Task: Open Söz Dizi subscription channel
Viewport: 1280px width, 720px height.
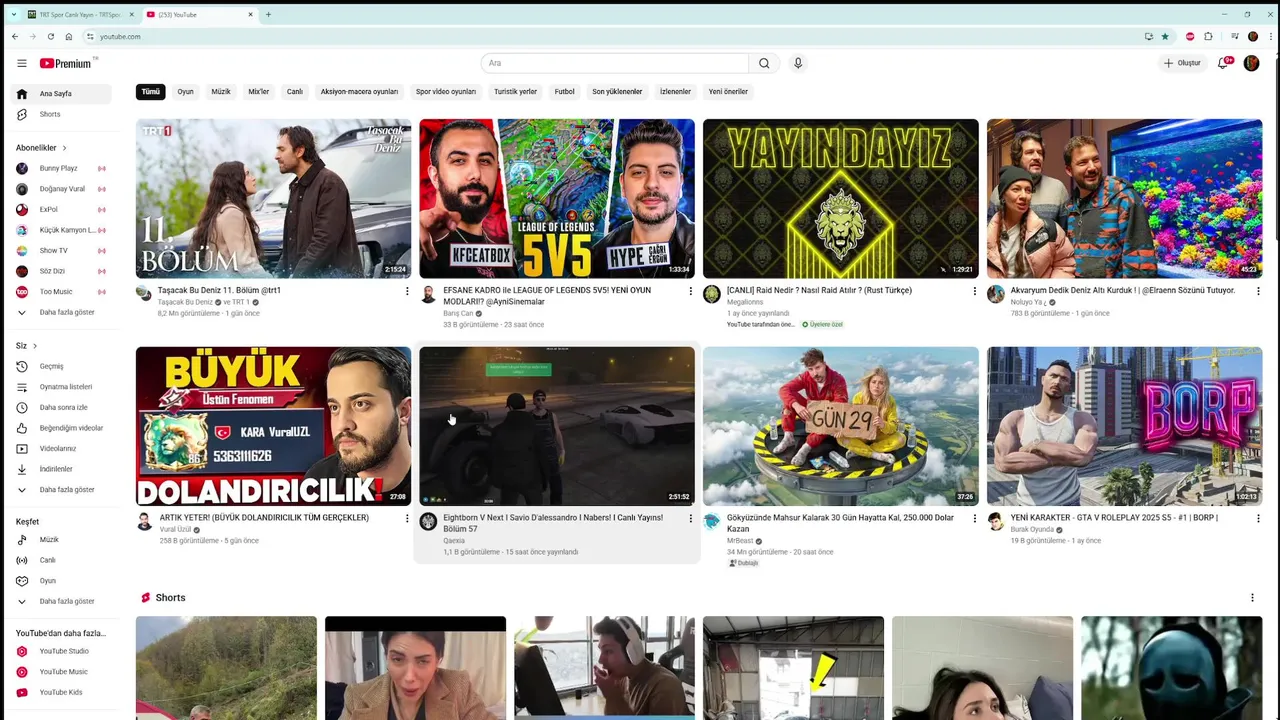Action: 61,271
